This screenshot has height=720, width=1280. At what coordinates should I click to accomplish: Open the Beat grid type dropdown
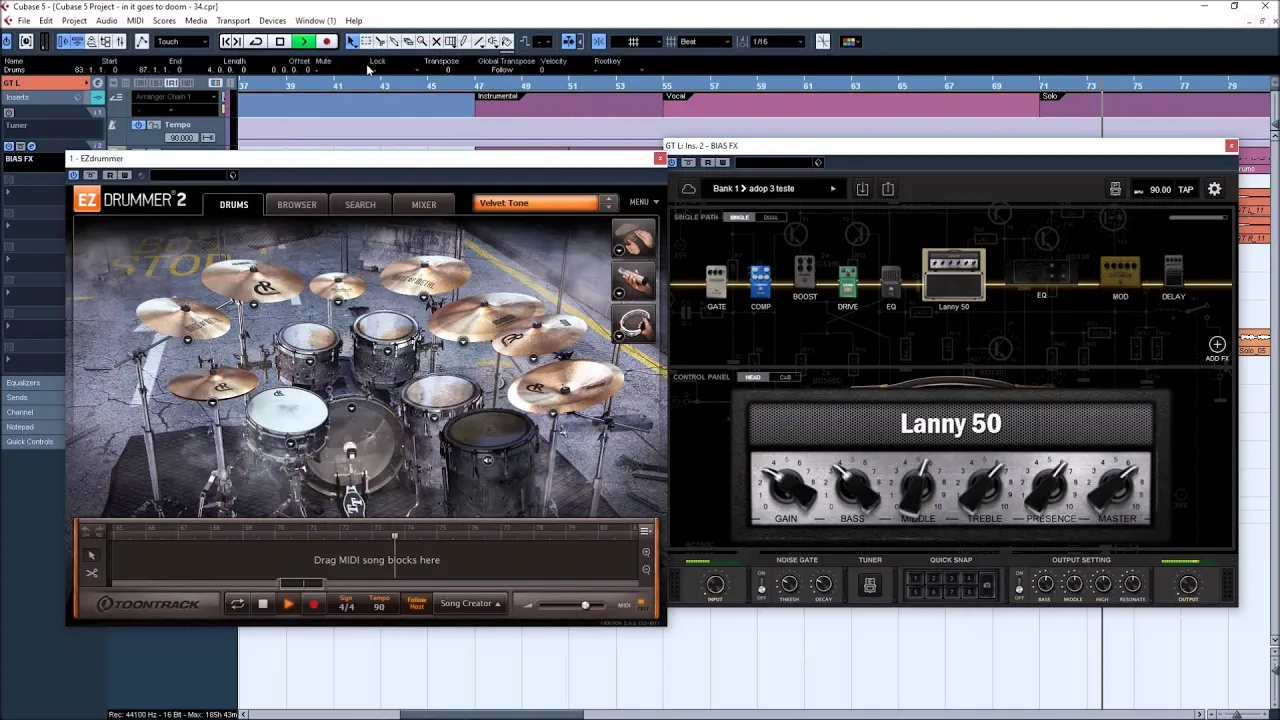(705, 42)
